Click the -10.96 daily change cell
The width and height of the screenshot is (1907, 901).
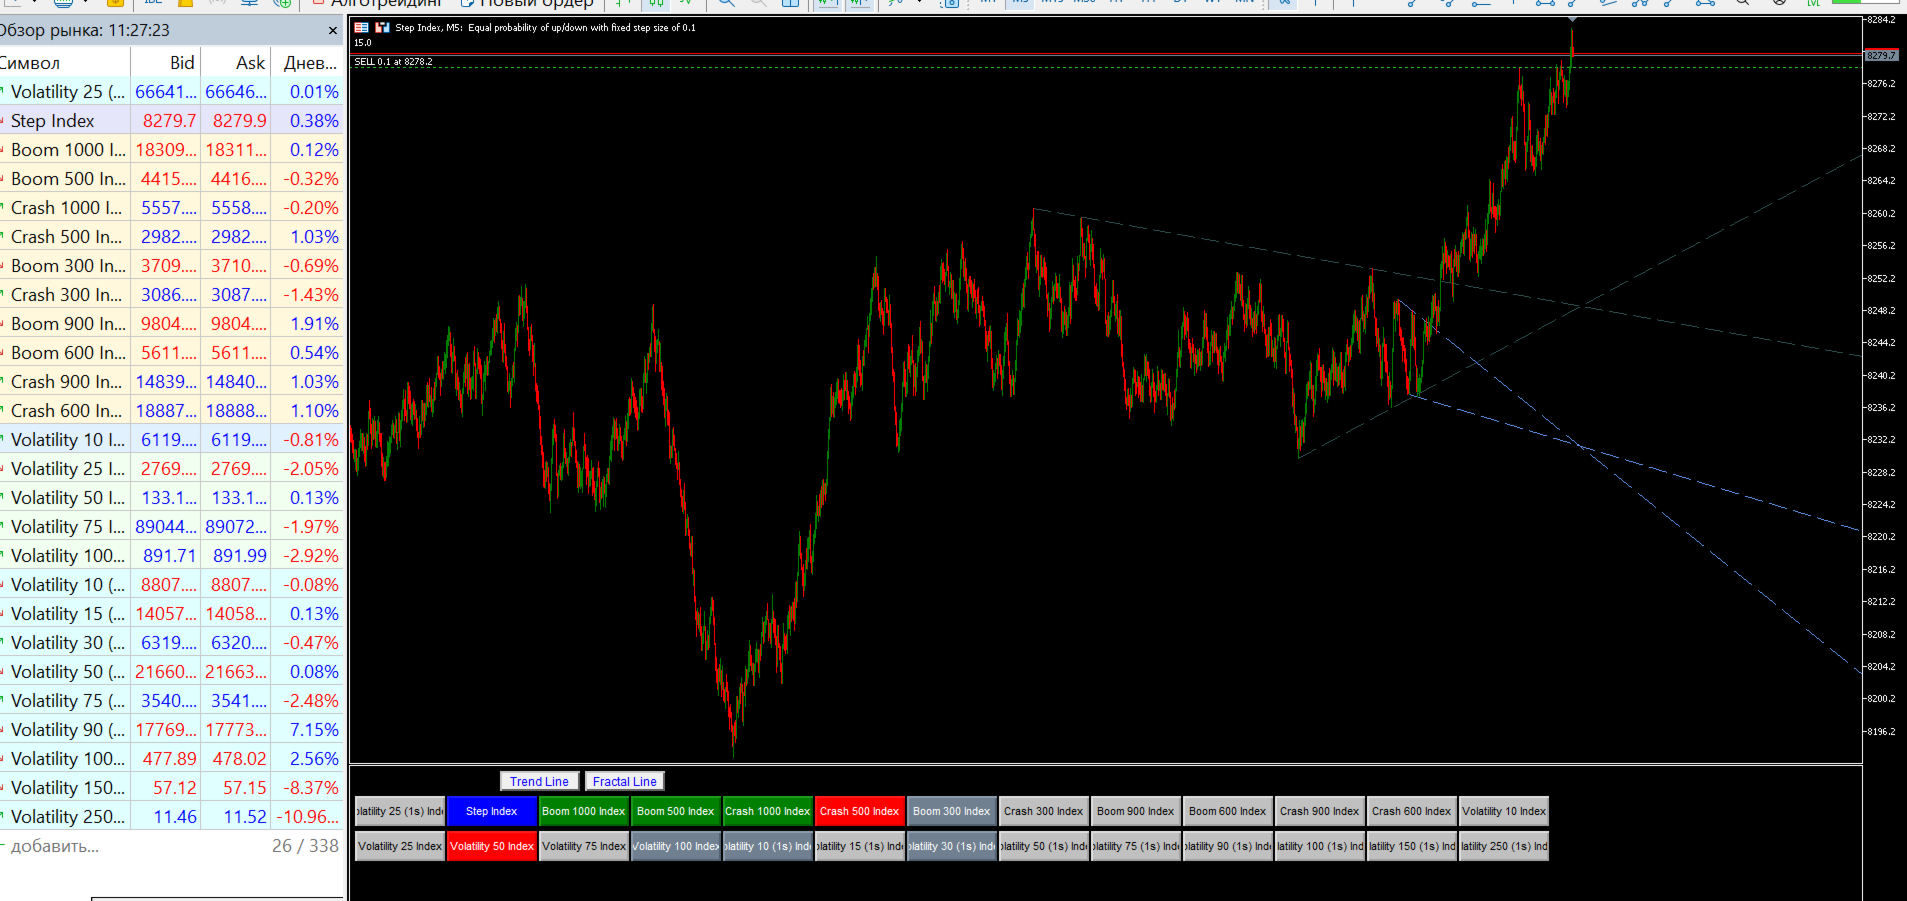(307, 816)
